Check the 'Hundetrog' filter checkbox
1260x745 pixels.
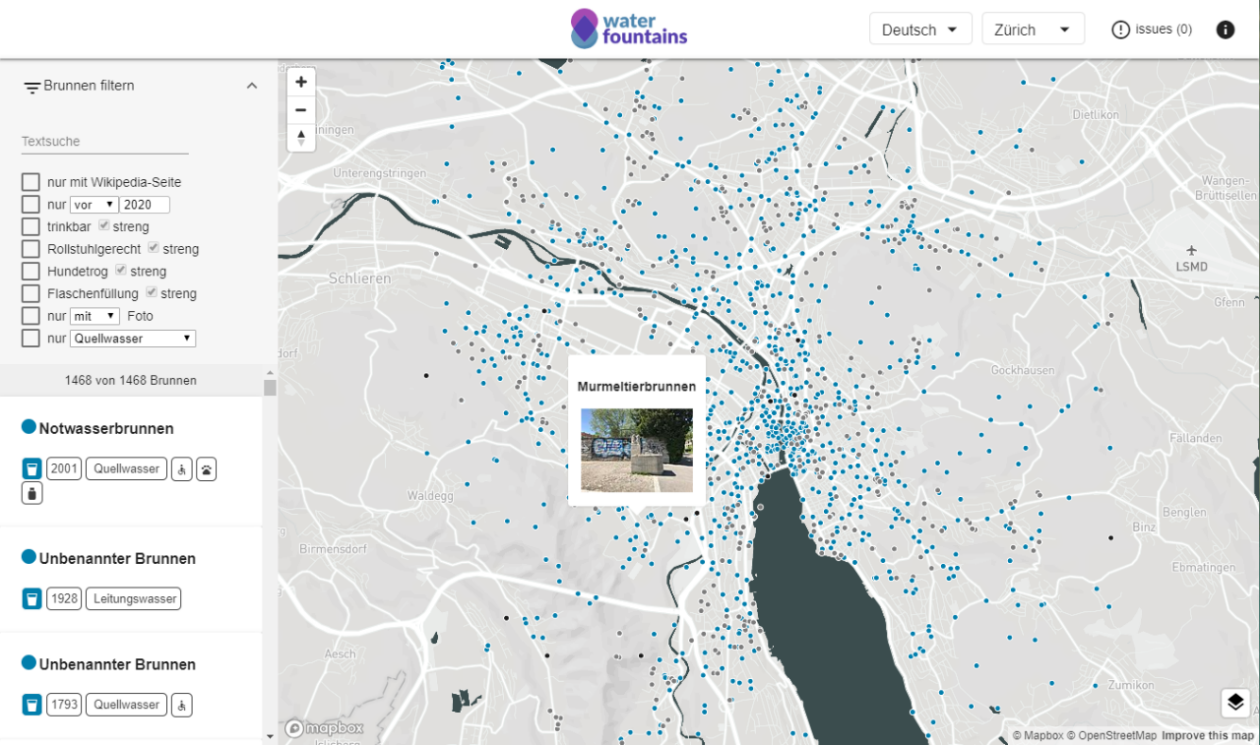tap(31, 271)
